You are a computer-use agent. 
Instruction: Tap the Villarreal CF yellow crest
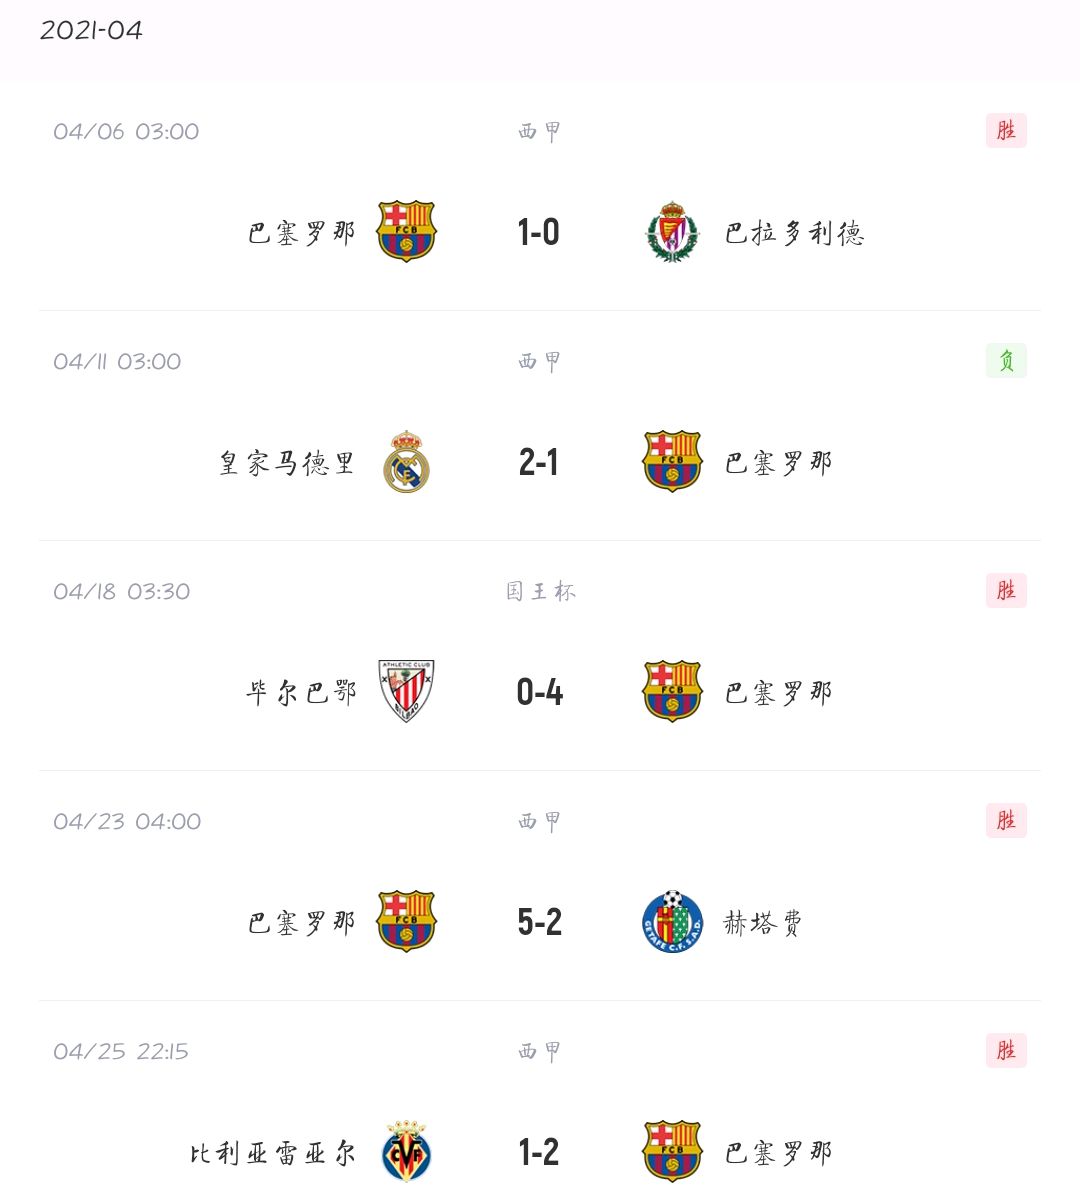[406, 1151]
